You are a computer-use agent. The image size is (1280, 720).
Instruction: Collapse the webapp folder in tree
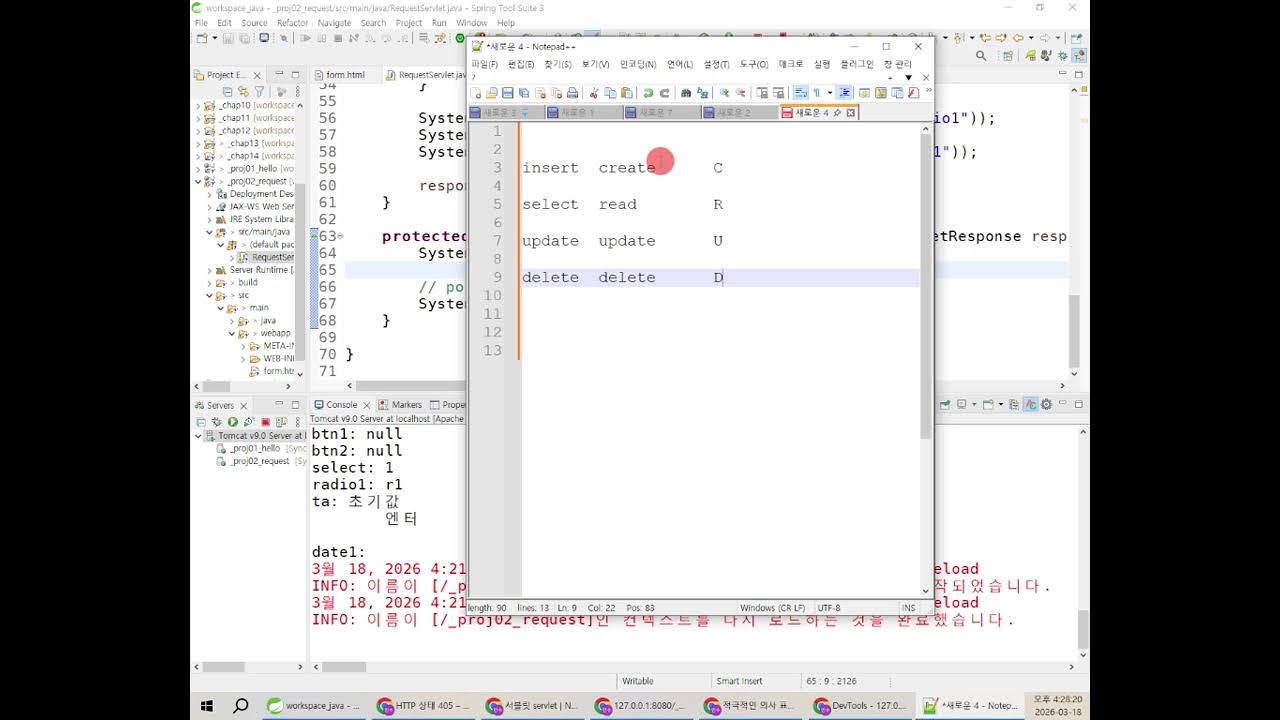pos(231,333)
